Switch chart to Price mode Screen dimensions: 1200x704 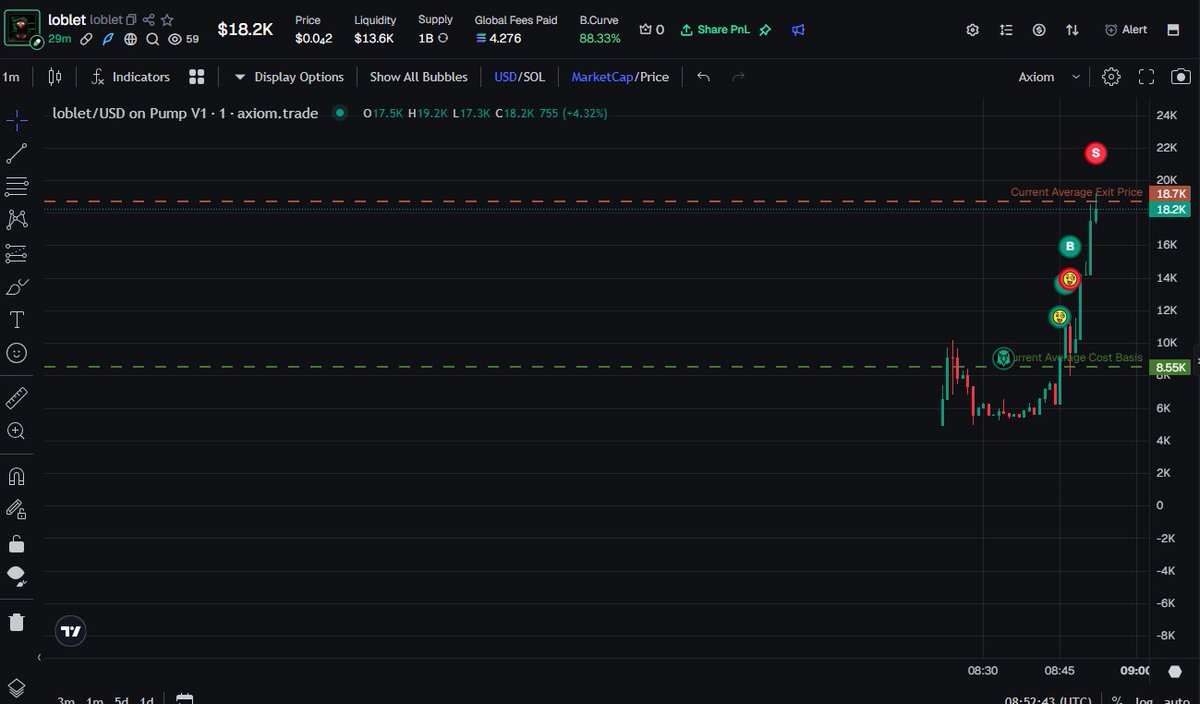coord(654,77)
